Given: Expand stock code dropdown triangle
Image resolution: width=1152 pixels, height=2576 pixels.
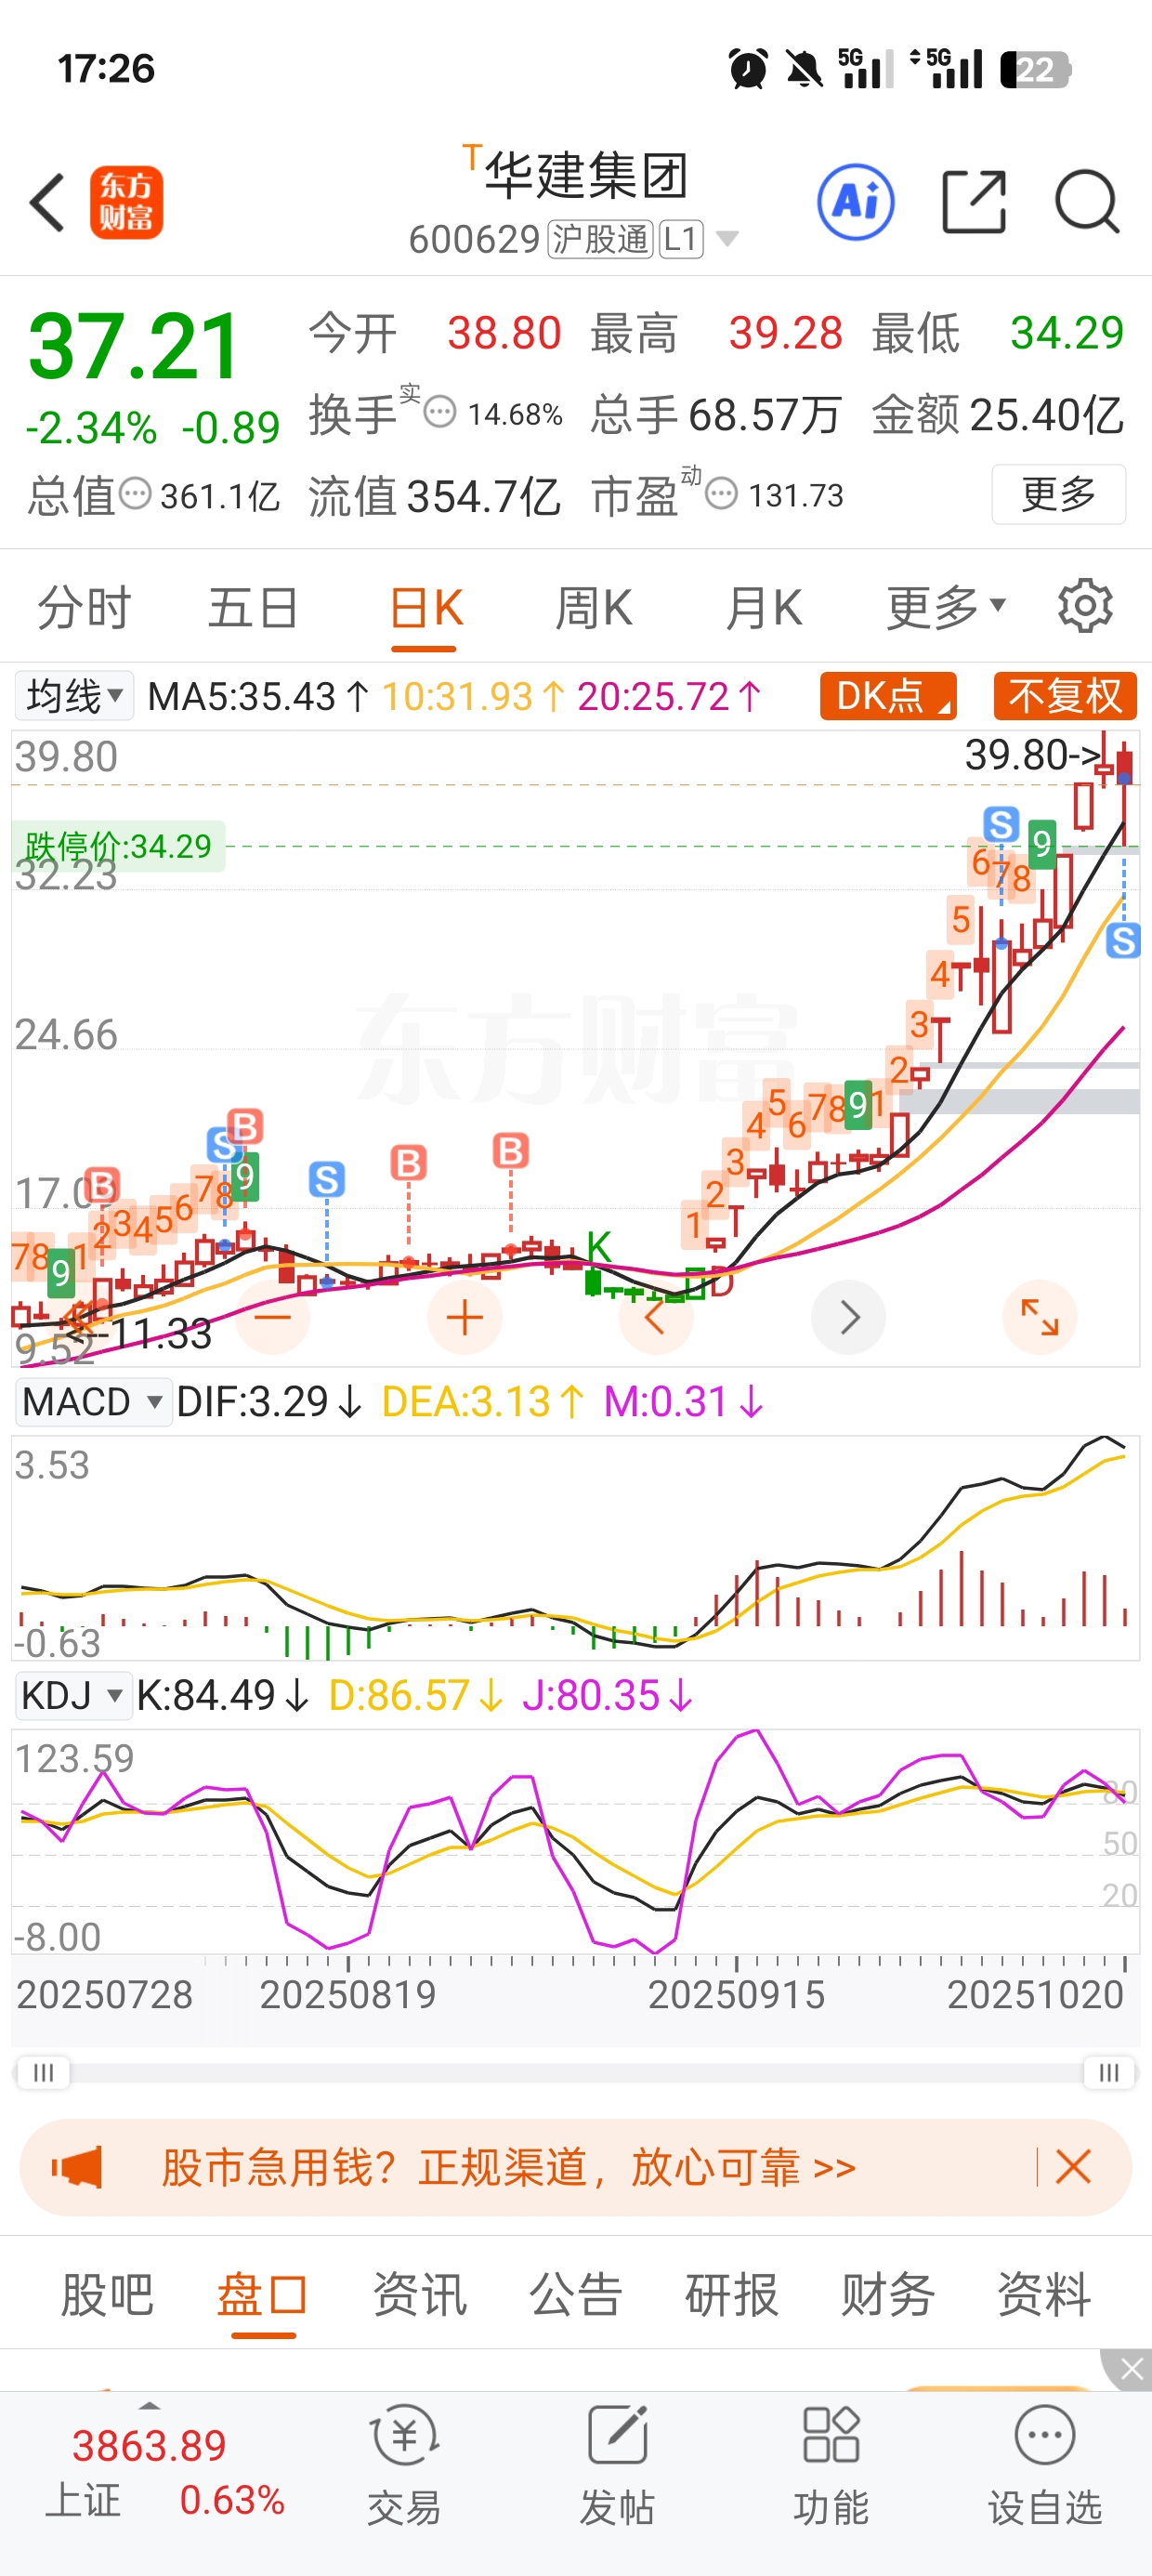Looking at the screenshot, I should click(728, 238).
